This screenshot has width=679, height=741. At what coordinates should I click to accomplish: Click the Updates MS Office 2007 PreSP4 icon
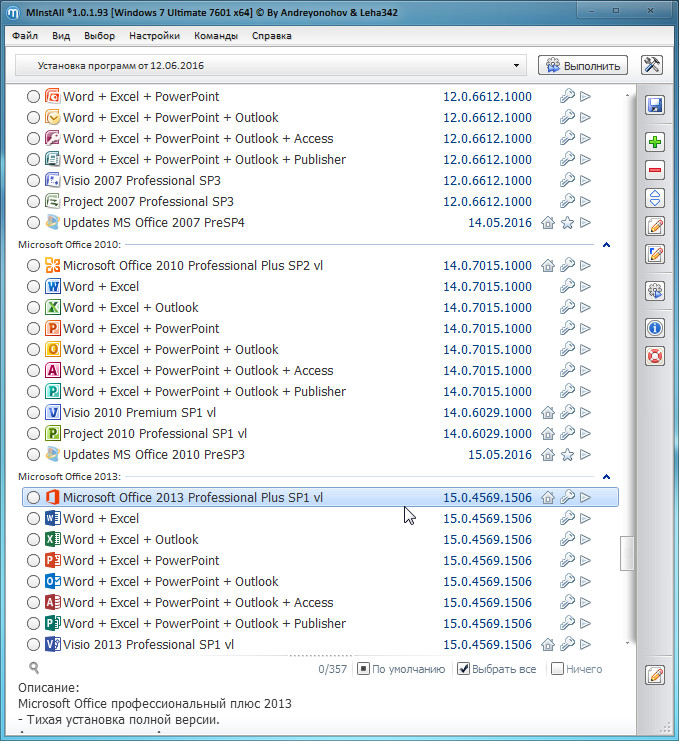coord(52,222)
